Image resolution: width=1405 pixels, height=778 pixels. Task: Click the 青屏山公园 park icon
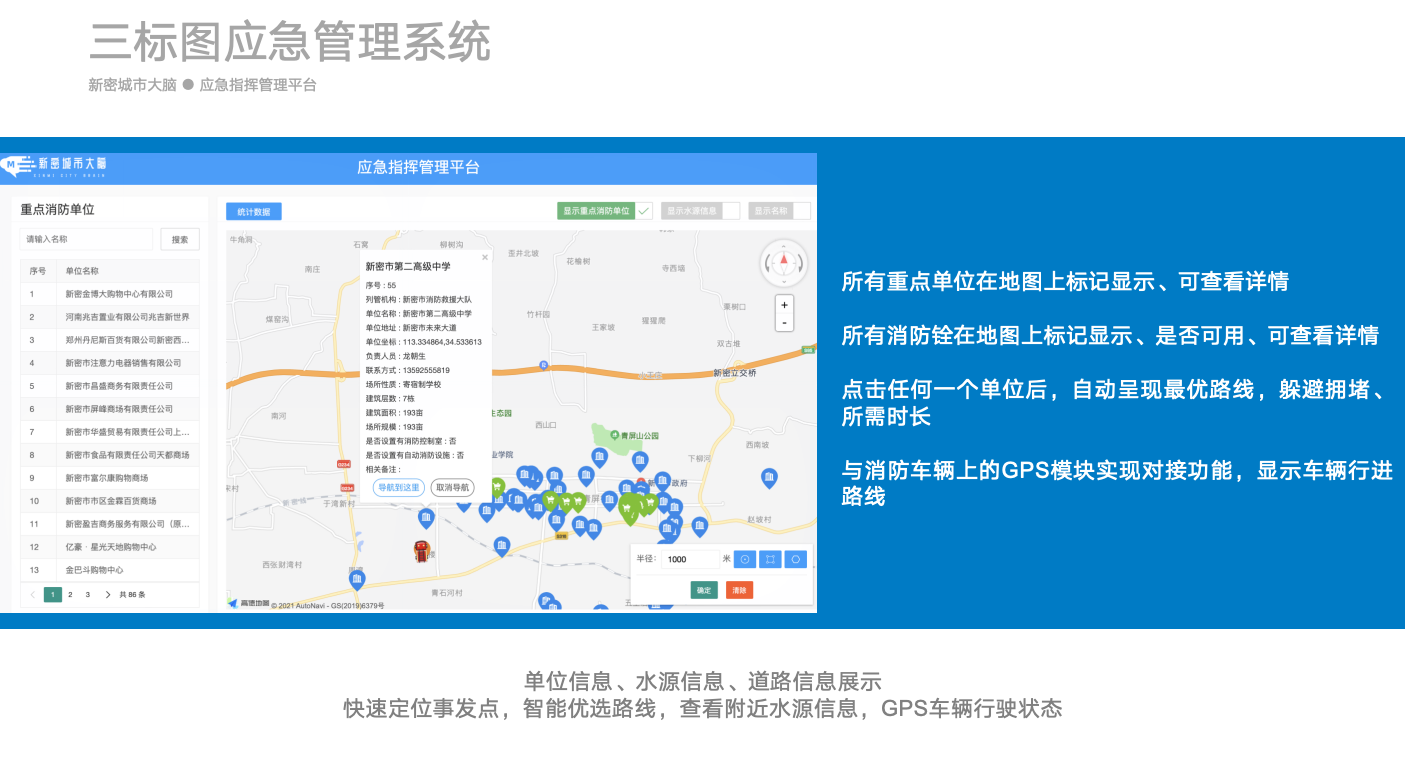613,436
